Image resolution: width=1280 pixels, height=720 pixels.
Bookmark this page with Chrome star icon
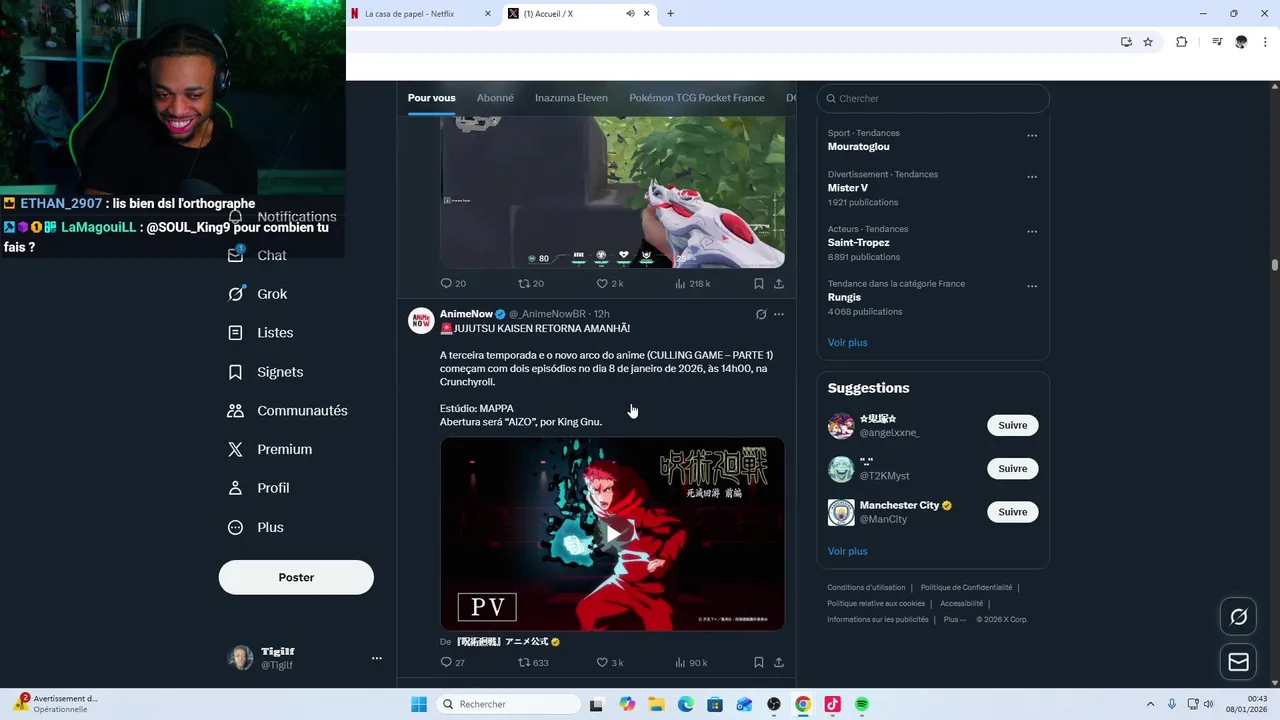point(1148,42)
